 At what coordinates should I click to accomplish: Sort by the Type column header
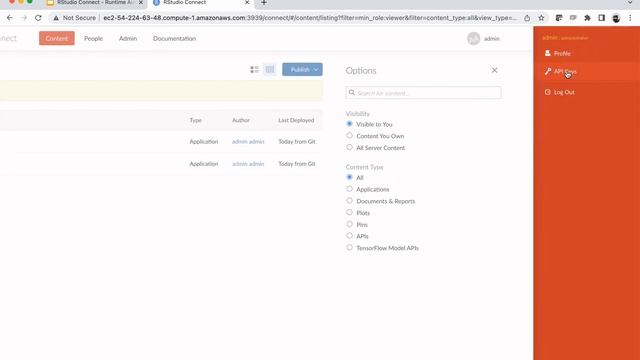[196, 120]
